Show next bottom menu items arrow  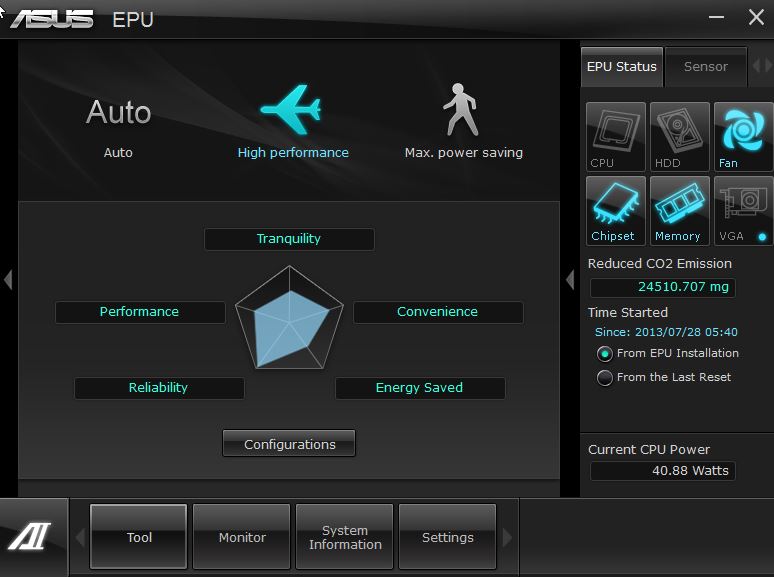coord(507,537)
